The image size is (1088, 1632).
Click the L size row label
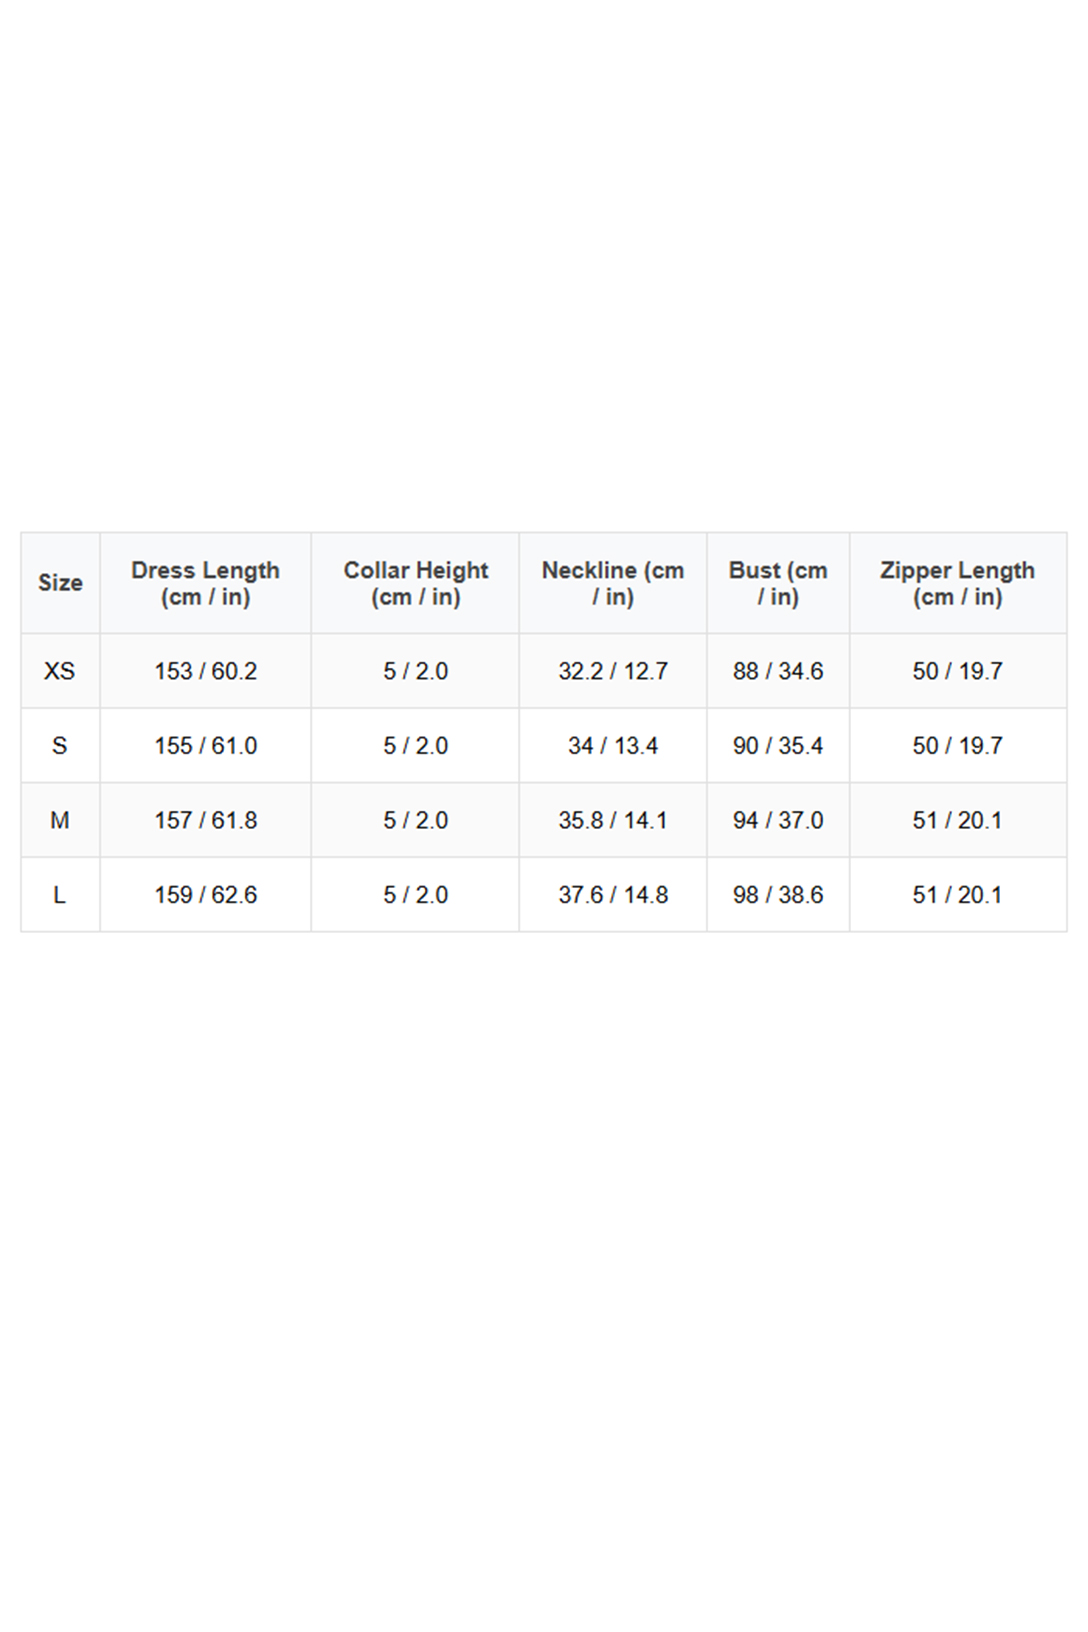(60, 895)
